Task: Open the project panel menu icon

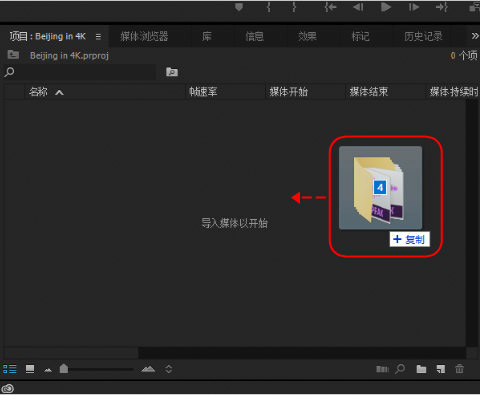Action: (x=98, y=37)
